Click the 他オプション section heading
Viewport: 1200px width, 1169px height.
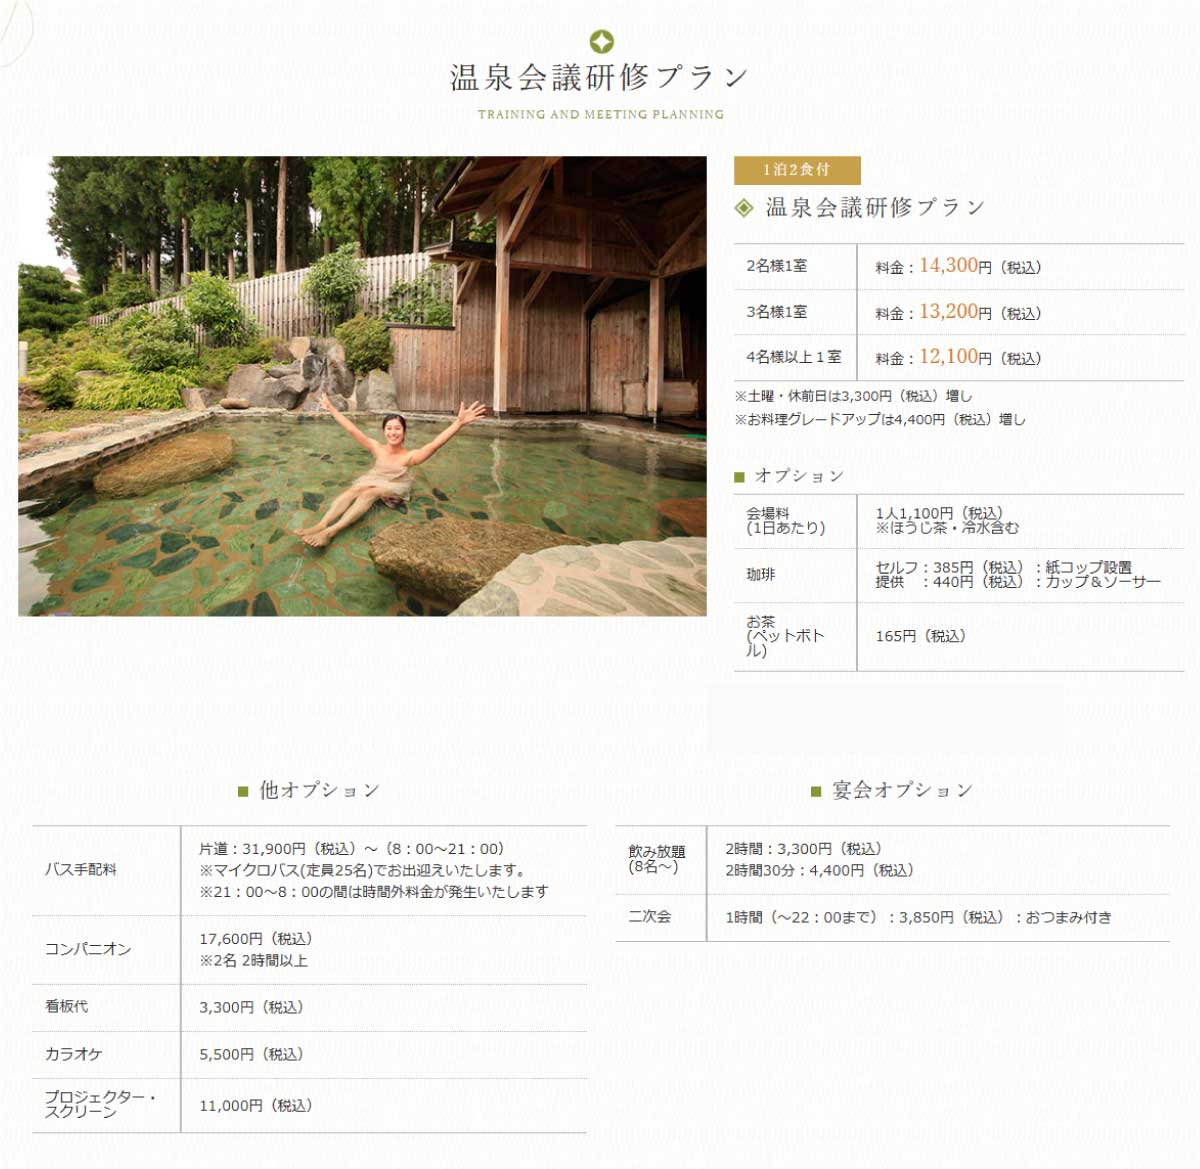pos(320,791)
